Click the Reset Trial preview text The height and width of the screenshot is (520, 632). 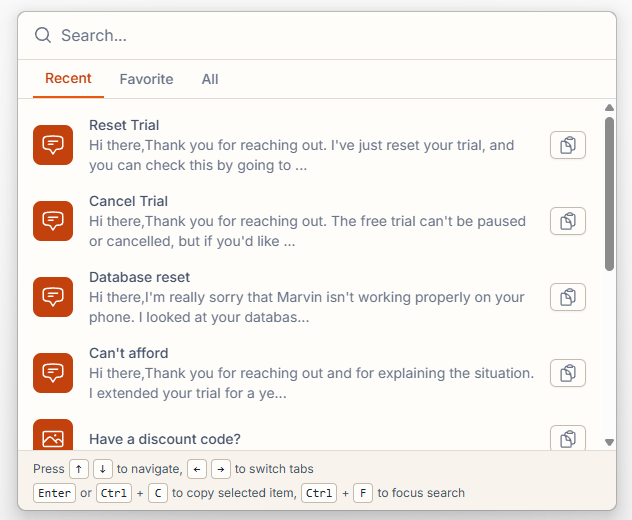301,155
